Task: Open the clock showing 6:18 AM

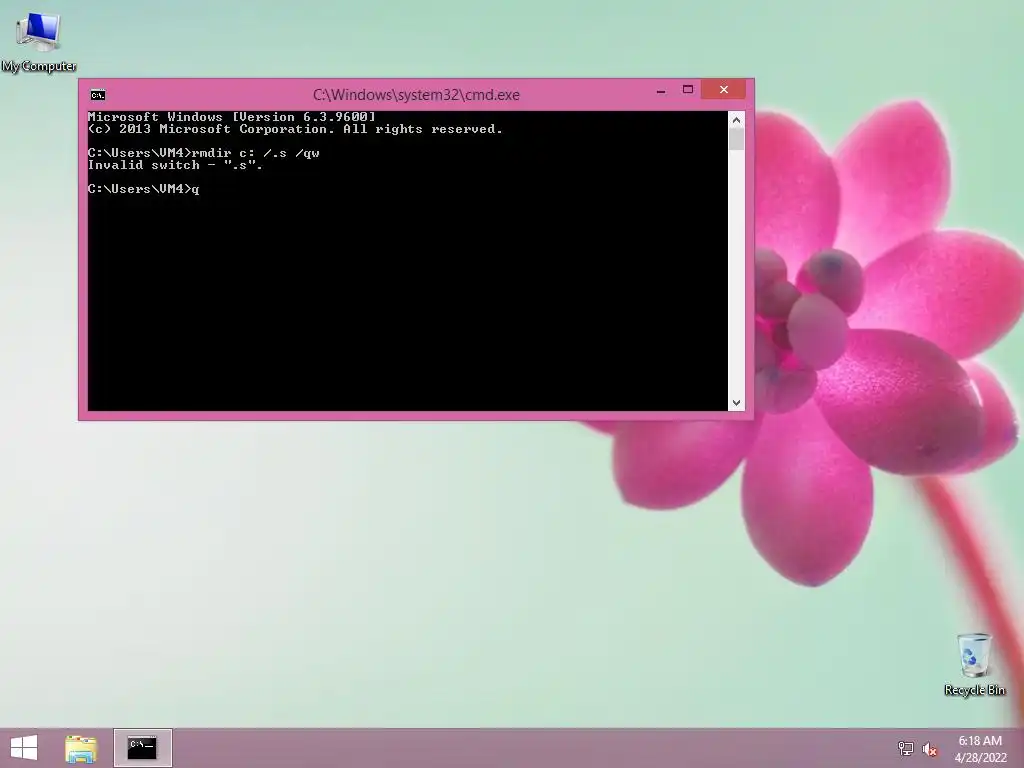Action: pyautogui.click(x=980, y=749)
